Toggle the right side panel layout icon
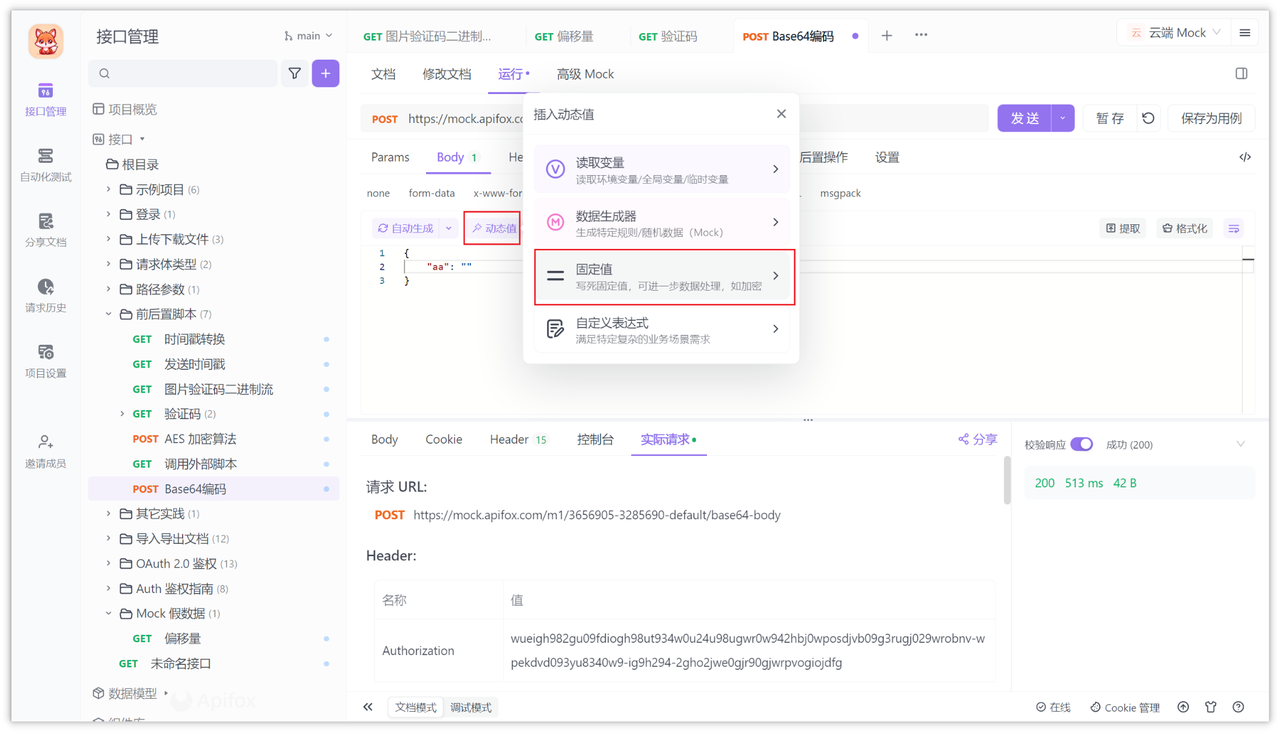The image size is (1280, 735). point(1241,74)
